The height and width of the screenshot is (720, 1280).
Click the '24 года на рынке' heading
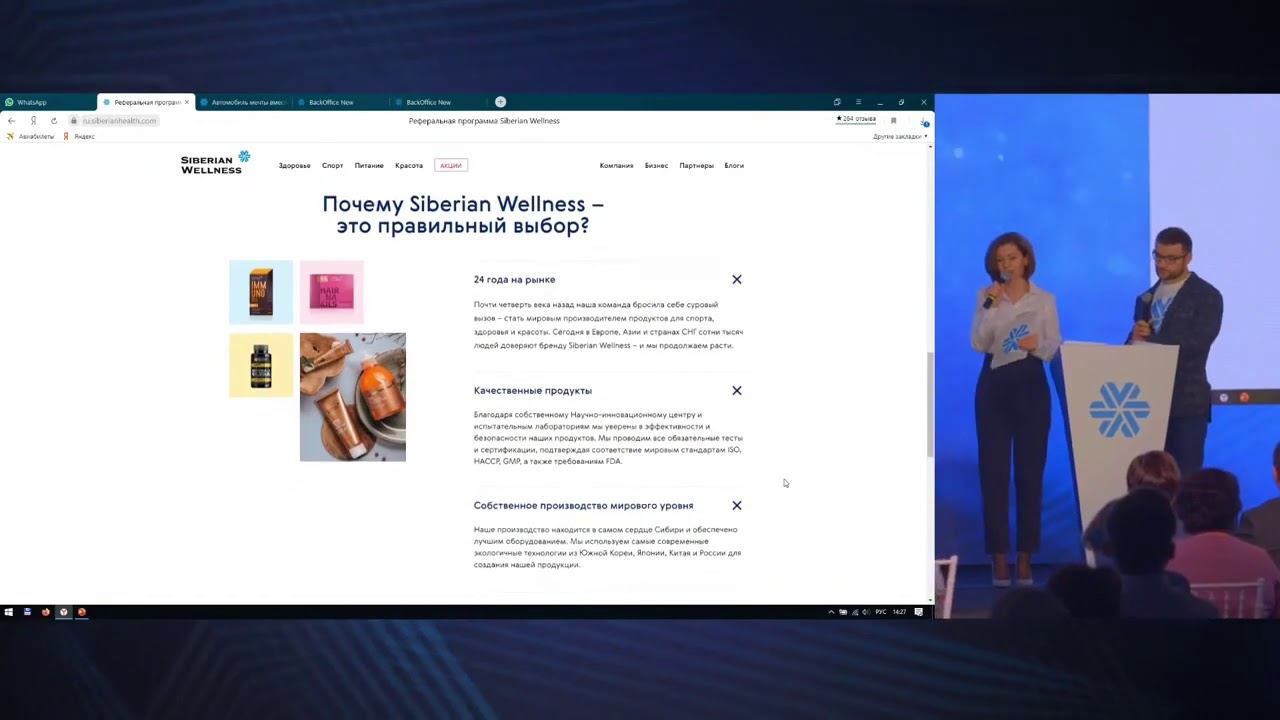coord(514,279)
